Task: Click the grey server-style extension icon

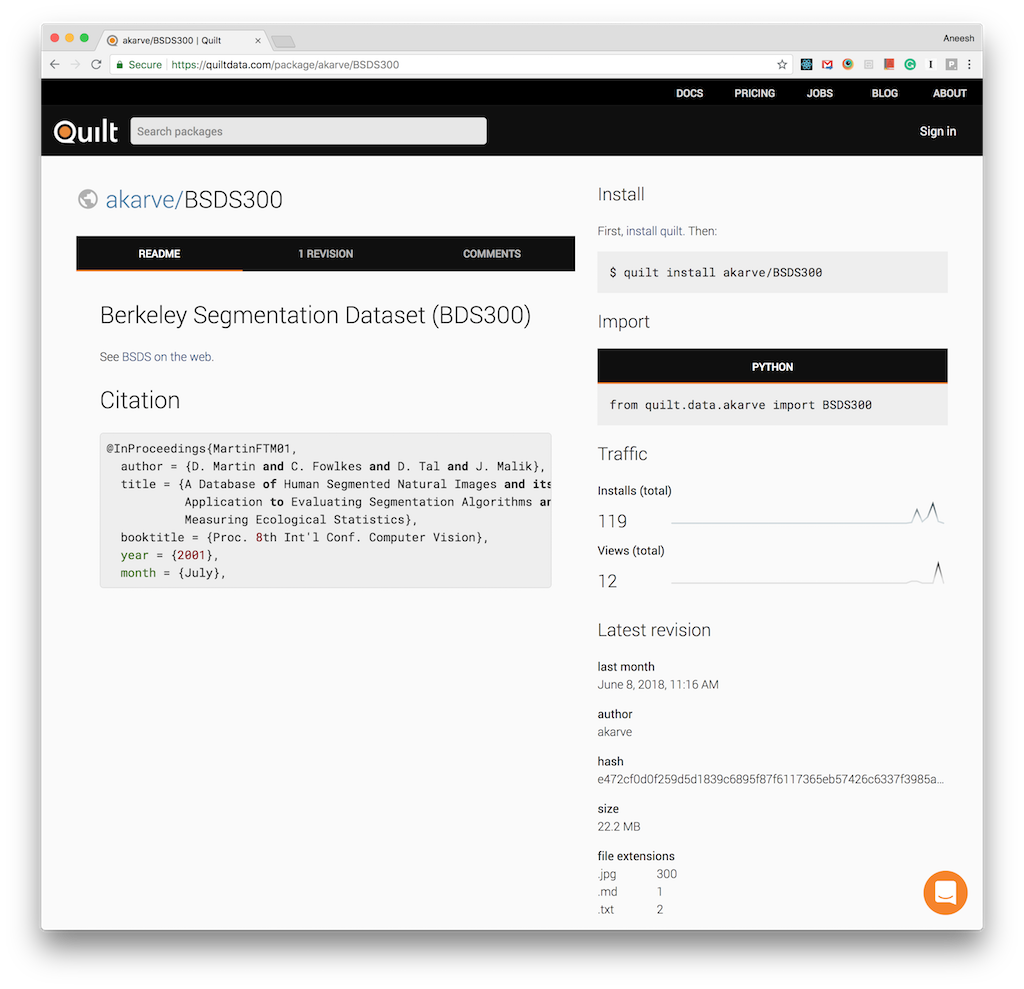Action: [869, 64]
